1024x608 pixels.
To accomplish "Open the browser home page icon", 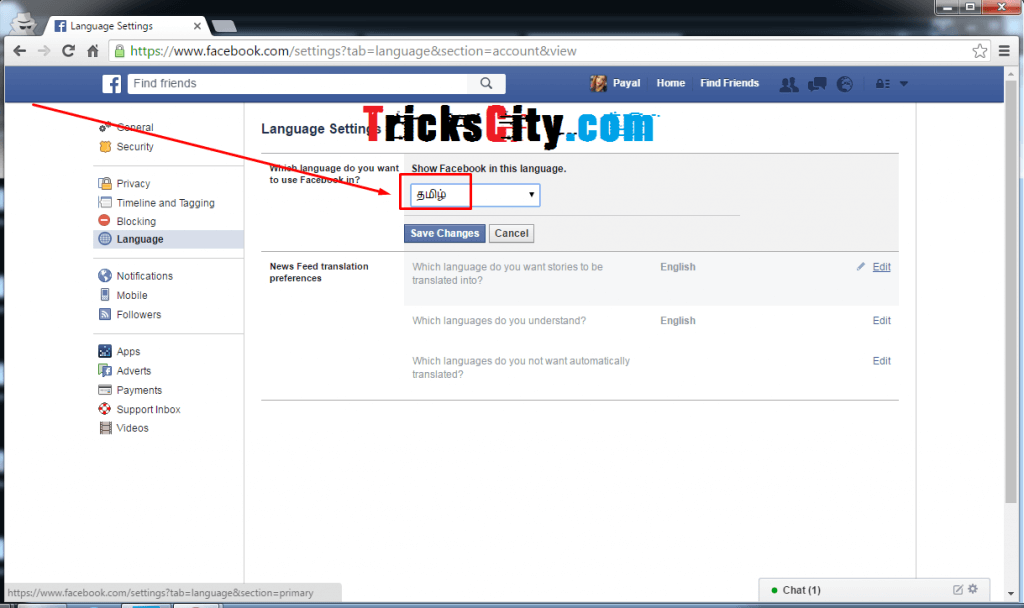I will coord(93,51).
